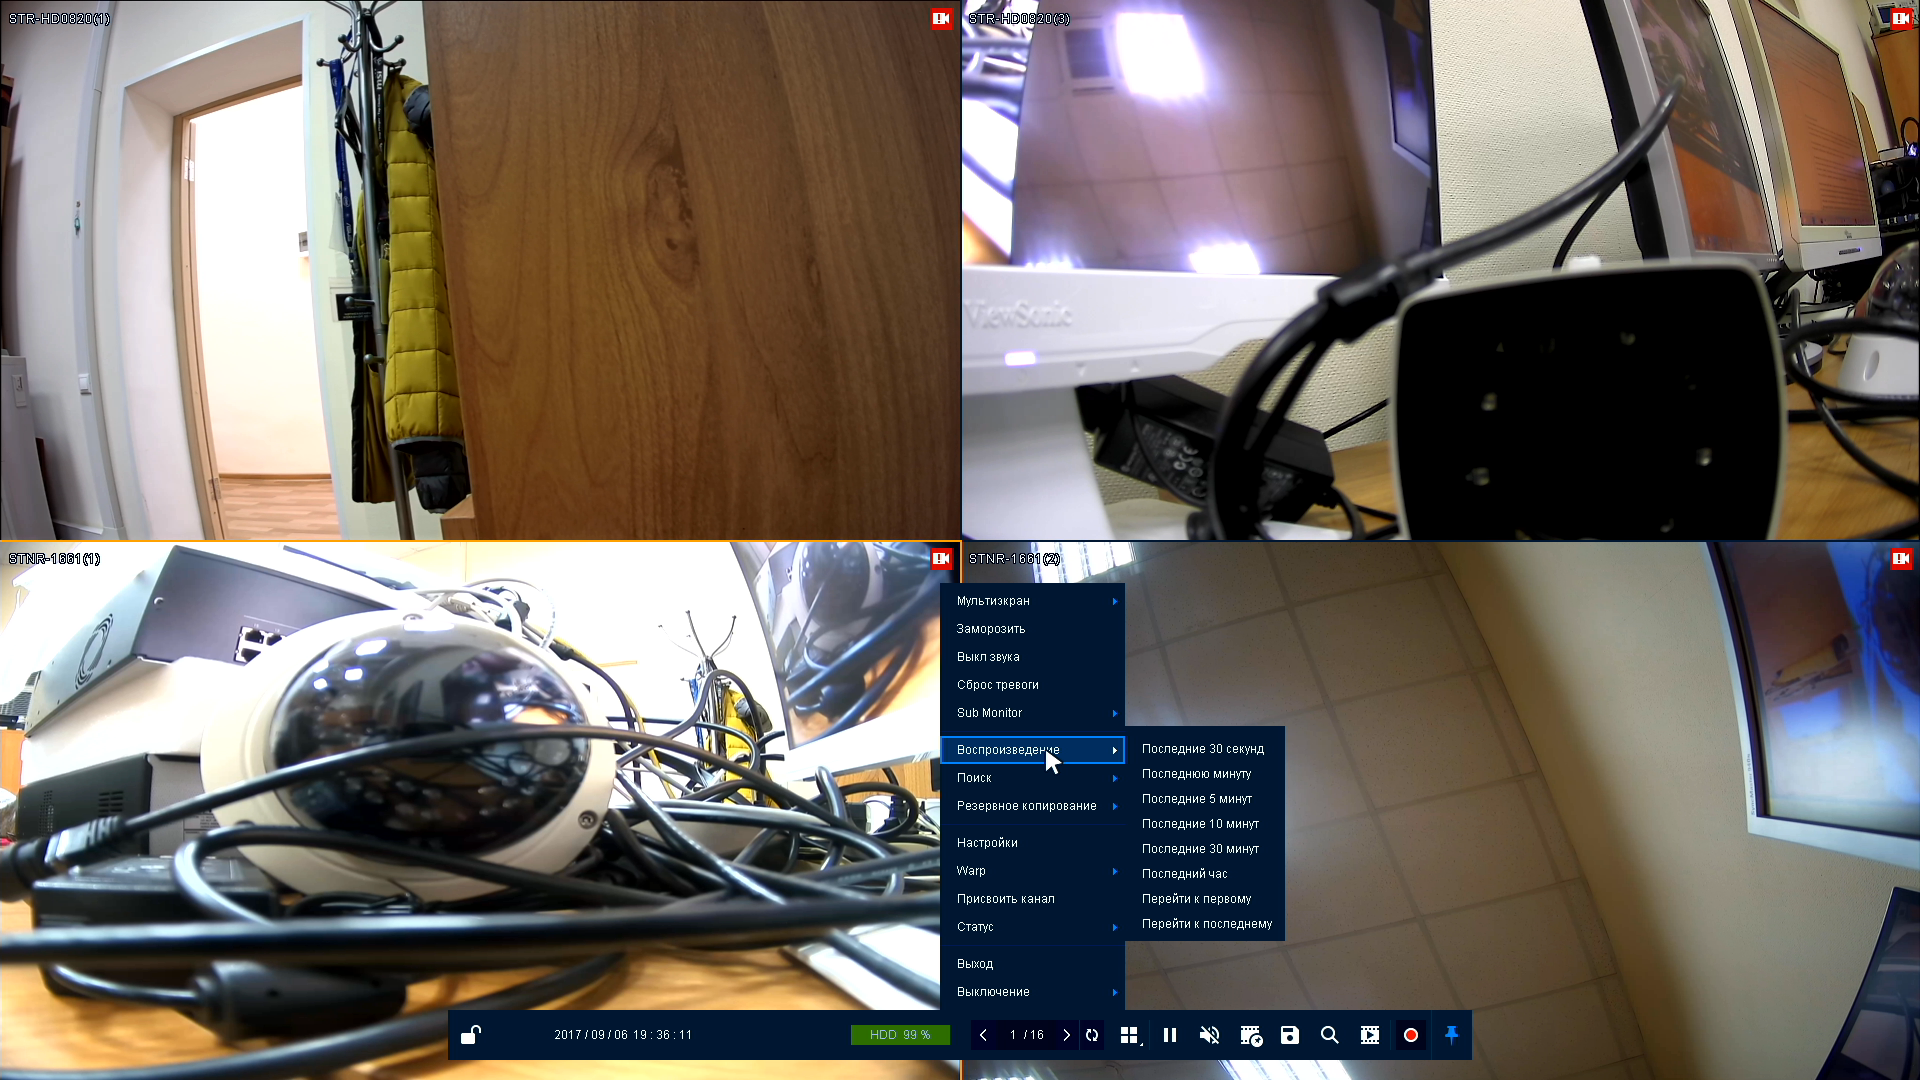
Task: Select Последние 5 минут playback option
Action: pyautogui.click(x=1197, y=799)
